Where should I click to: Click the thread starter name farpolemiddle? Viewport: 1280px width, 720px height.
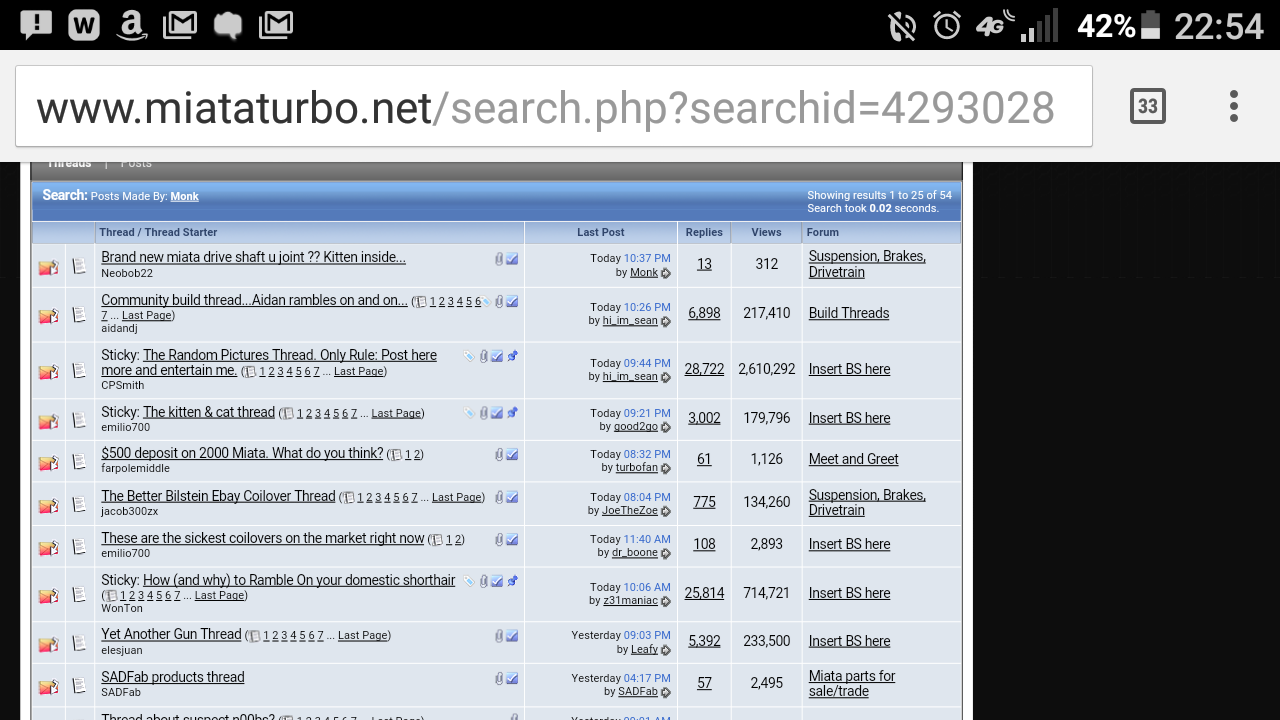pyautogui.click(x=135, y=469)
